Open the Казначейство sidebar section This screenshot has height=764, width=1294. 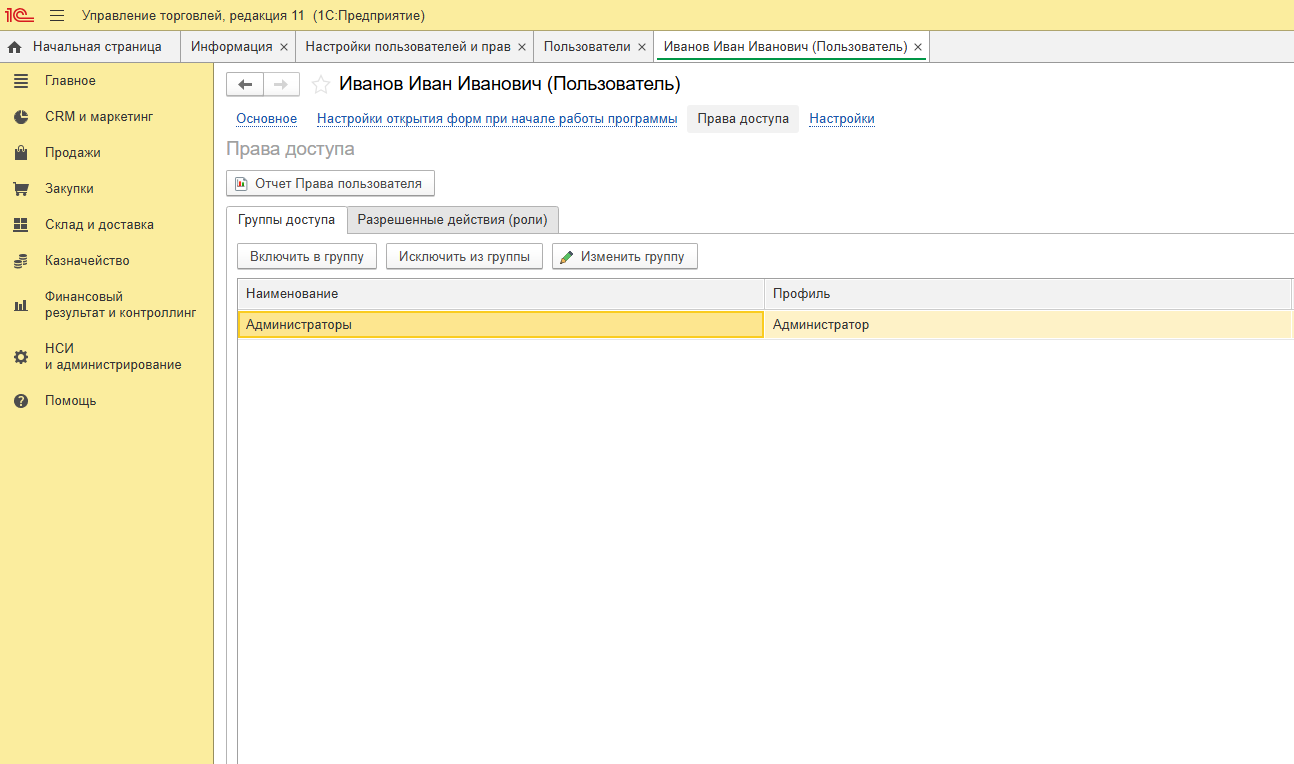[x=87, y=261]
